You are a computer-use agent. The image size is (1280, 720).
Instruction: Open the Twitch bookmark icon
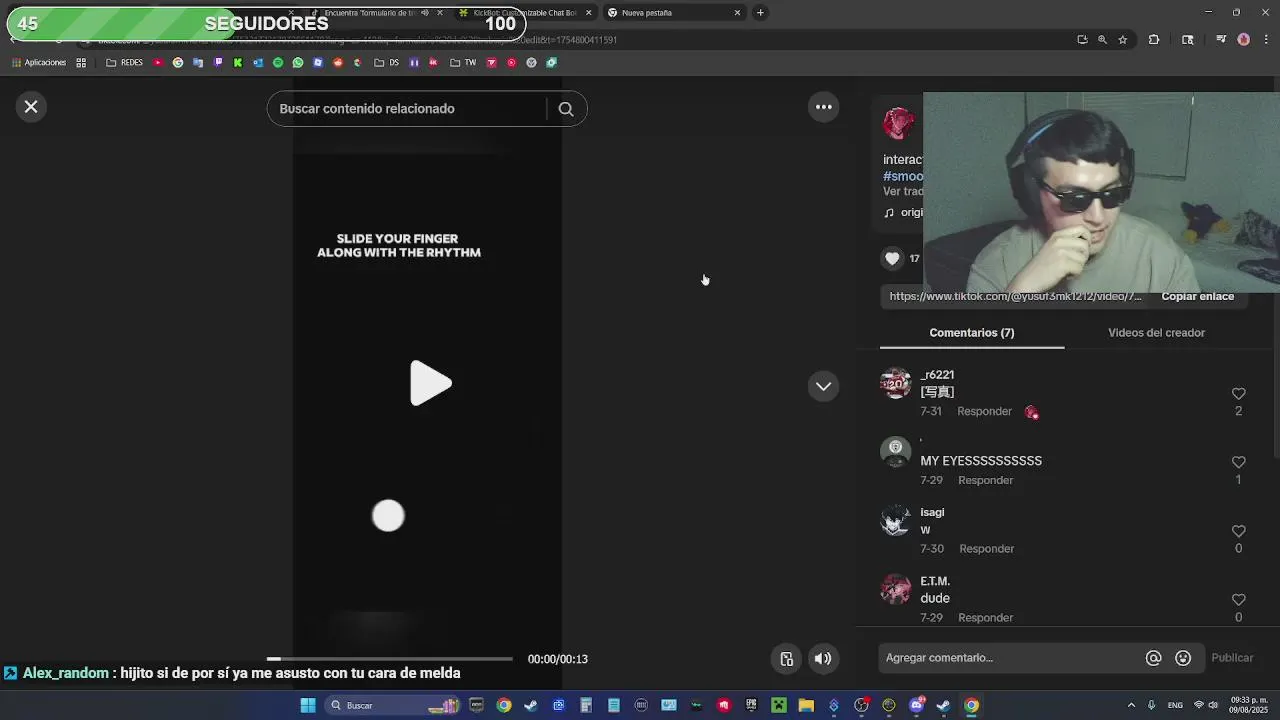[x=218, y=63]
